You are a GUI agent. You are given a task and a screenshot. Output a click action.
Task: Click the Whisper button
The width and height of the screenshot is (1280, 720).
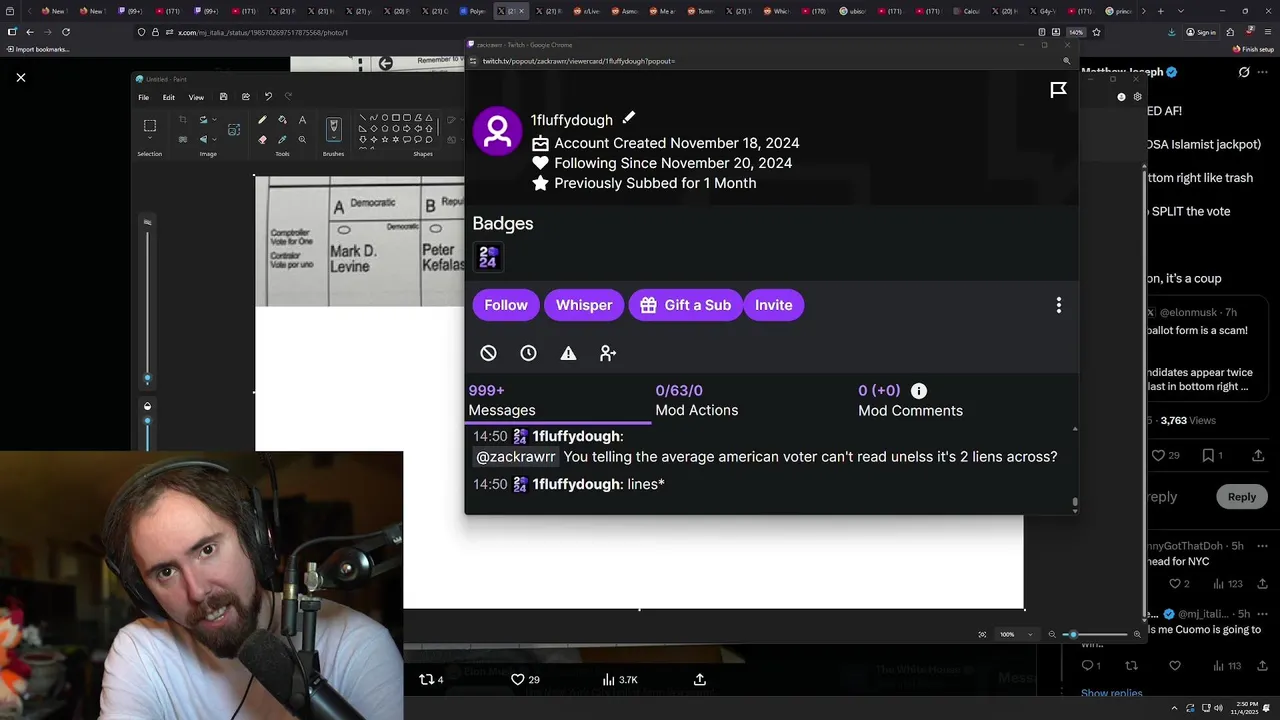pos(584,305)
